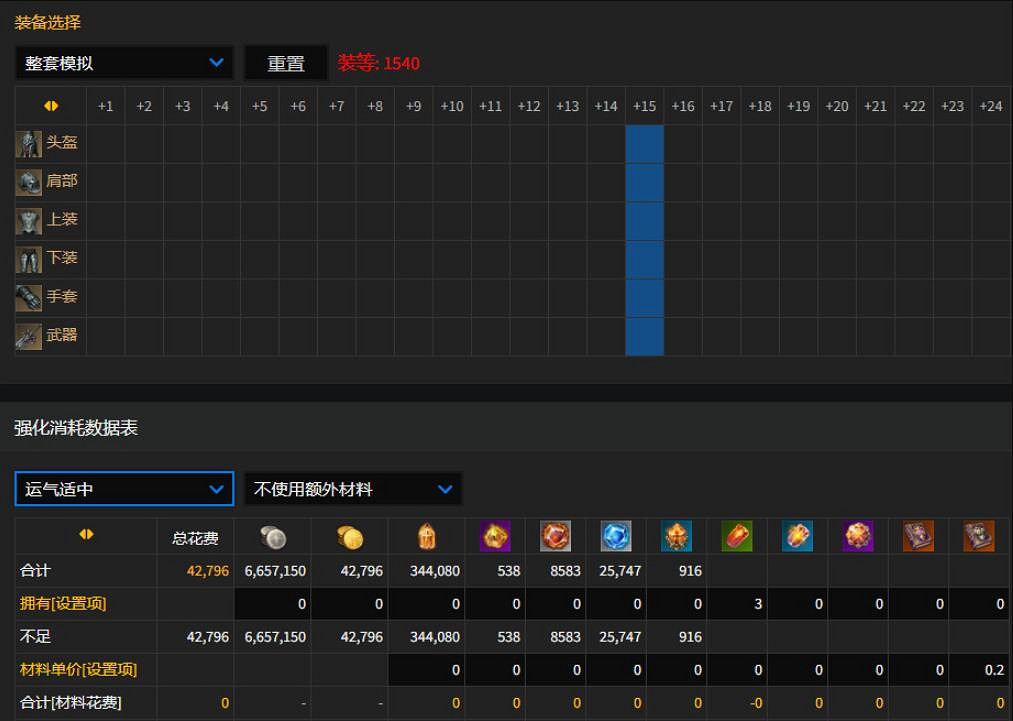Select the 肩部 shoulder armor icon
The width and height of the screenshot is (1013, 721).
(x=27, y=181)
